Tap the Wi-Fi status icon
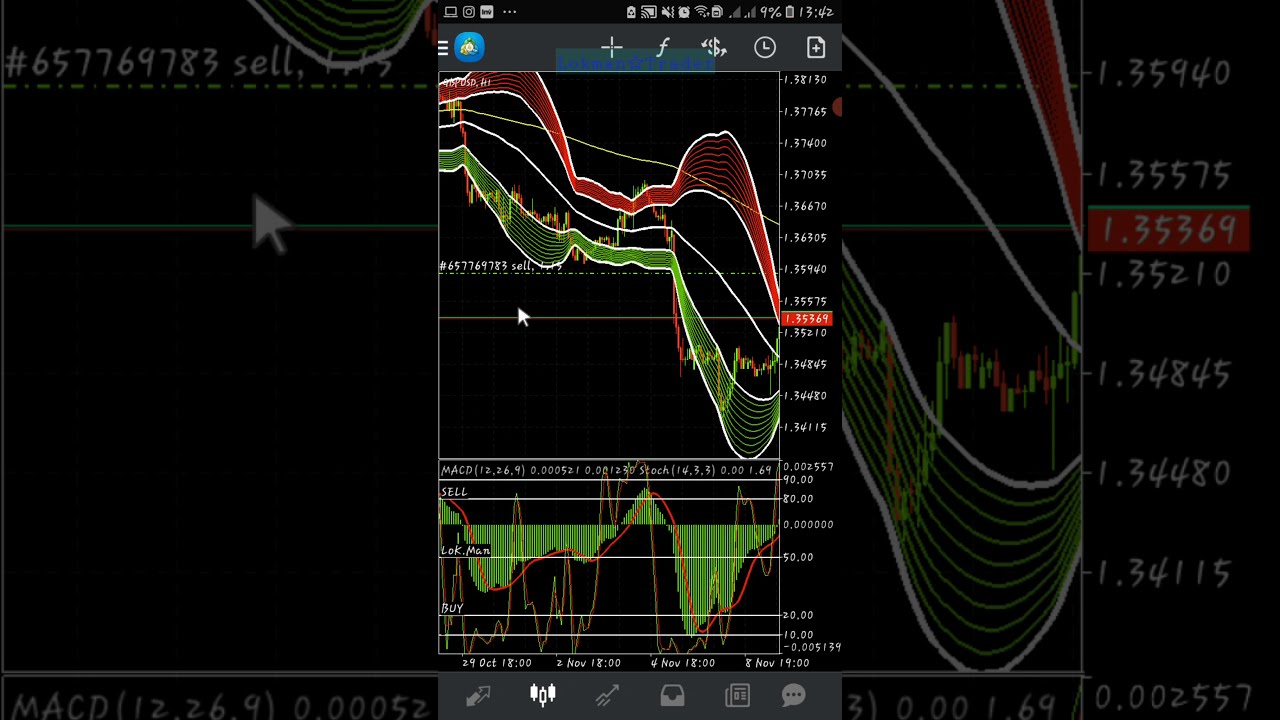 pos(701,12)
